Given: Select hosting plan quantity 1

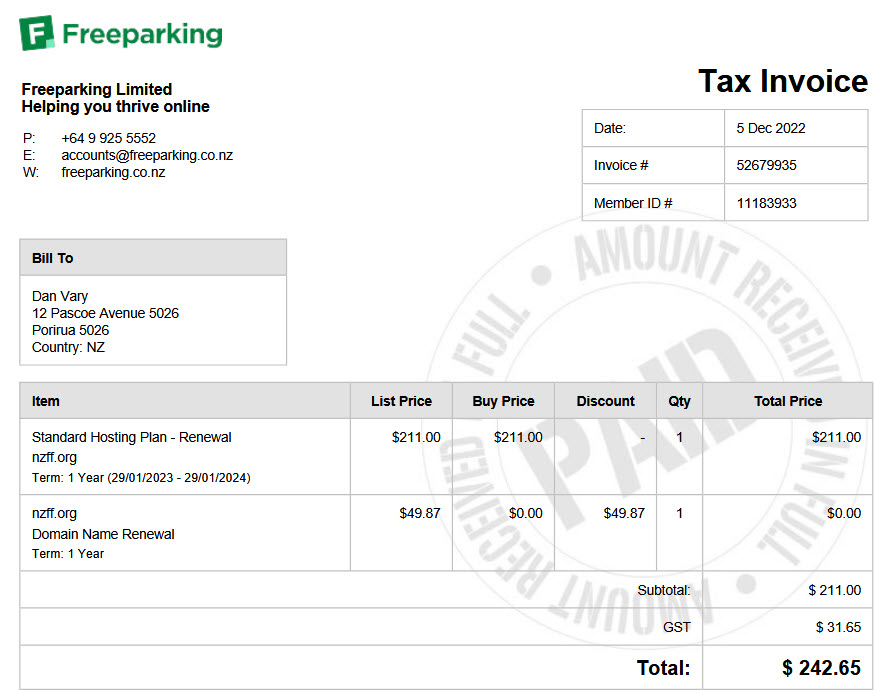Looking at the screenshot, I should coord(679,437).
